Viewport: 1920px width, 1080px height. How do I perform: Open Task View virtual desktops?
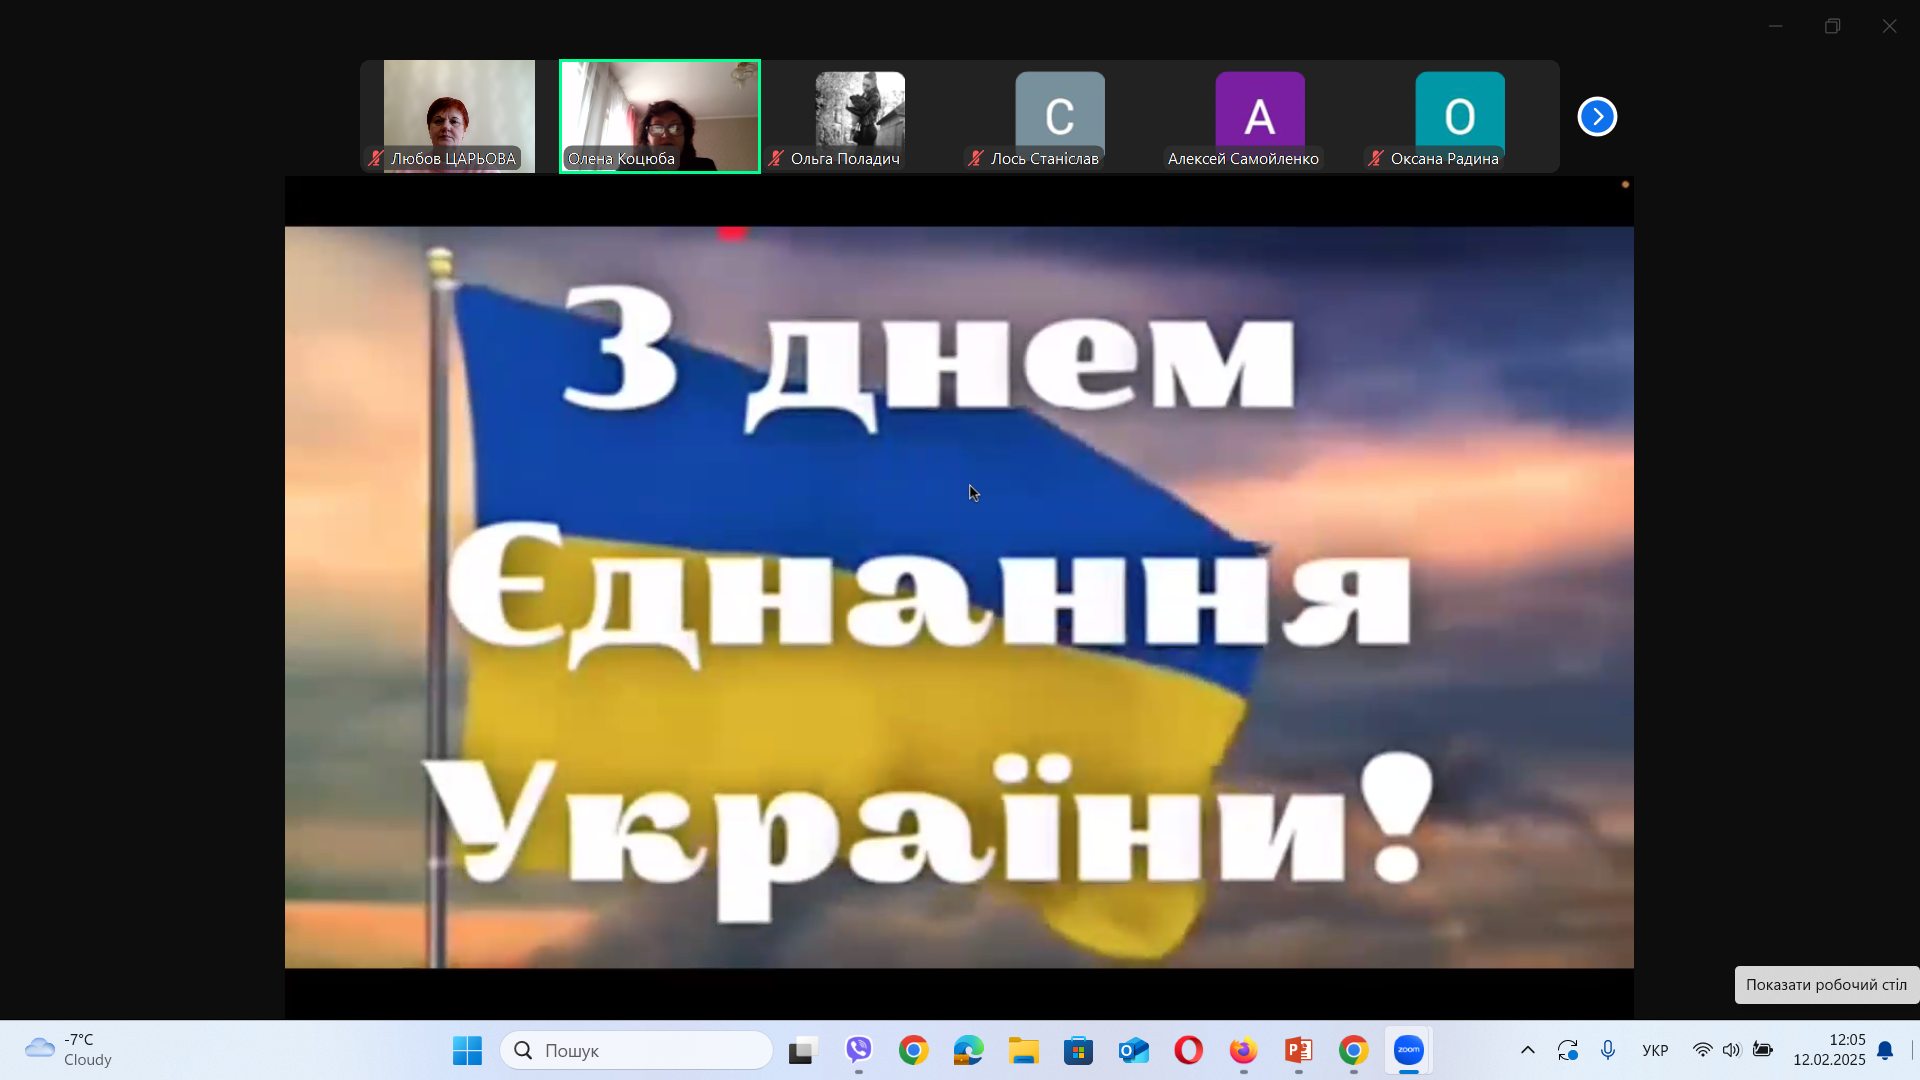pyautogui.click(x=803, y=1050)
